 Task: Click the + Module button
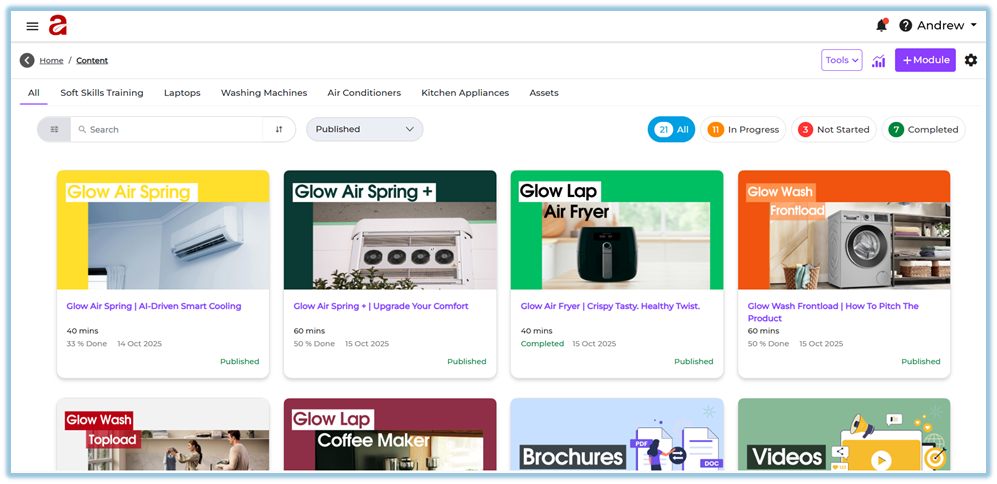coord(925,61)
